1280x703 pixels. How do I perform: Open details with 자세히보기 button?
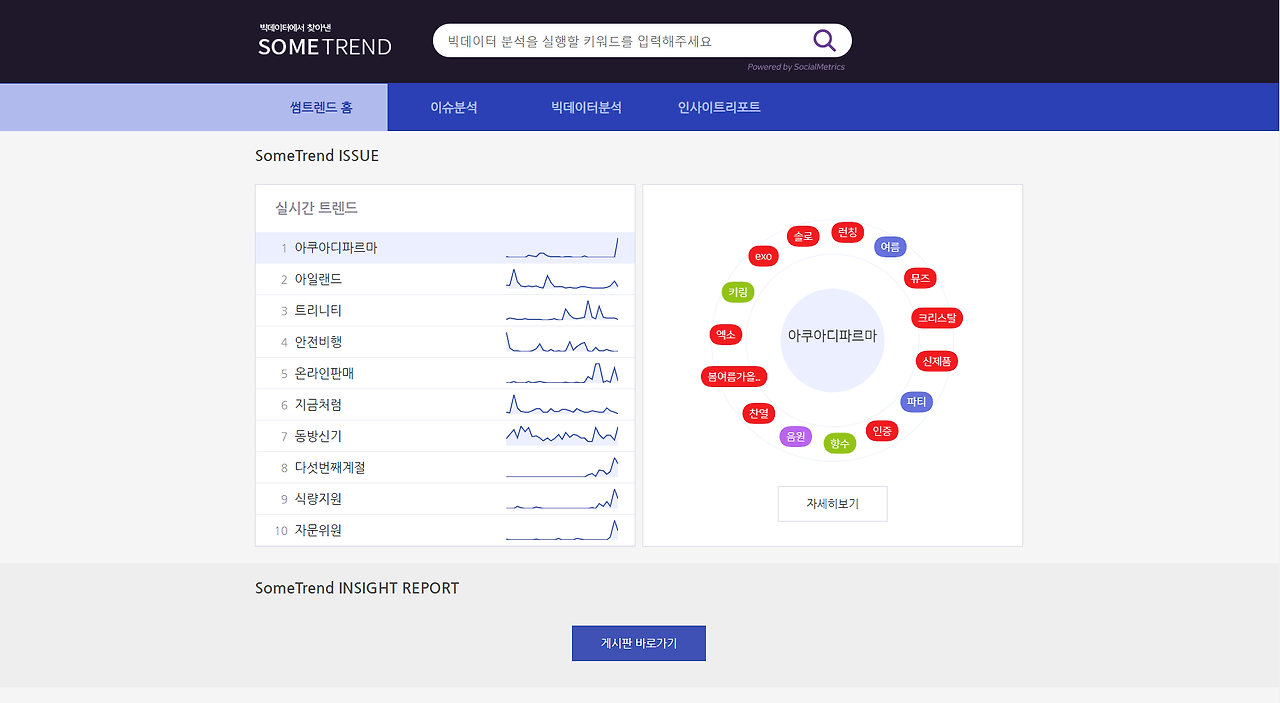tap(833, 504)
